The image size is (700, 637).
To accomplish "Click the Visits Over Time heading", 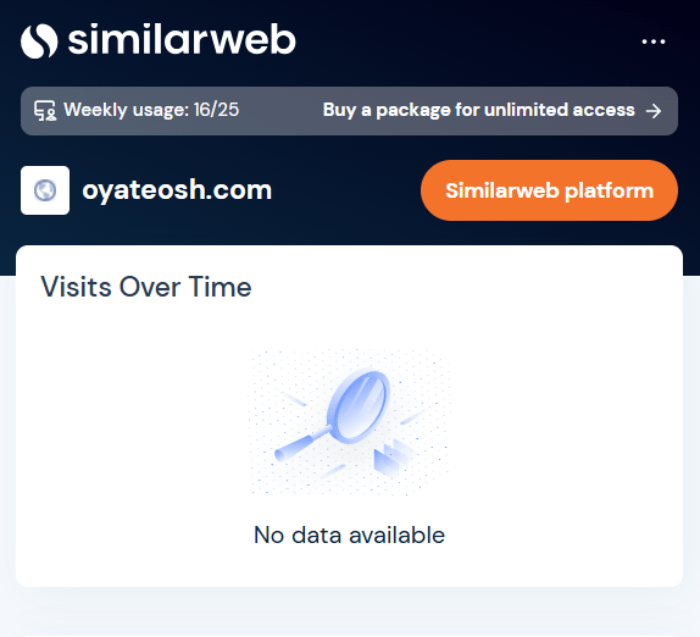I will coord(146,287).
